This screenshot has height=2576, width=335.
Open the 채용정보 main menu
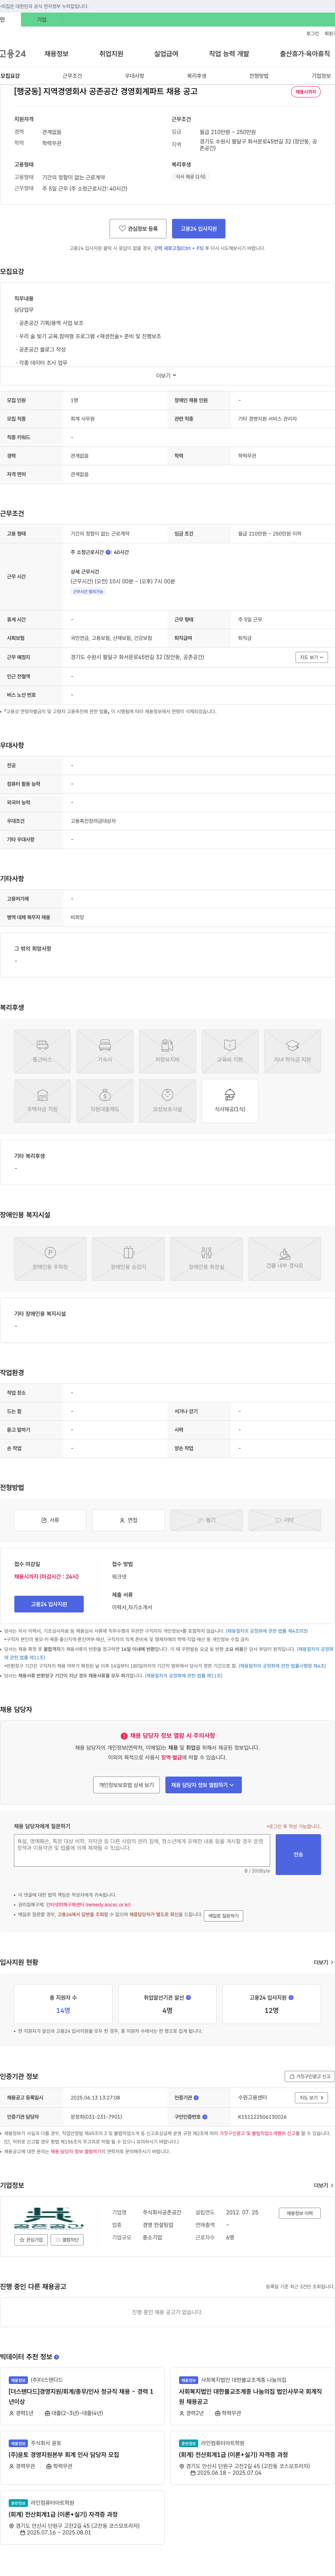(56, 54)
